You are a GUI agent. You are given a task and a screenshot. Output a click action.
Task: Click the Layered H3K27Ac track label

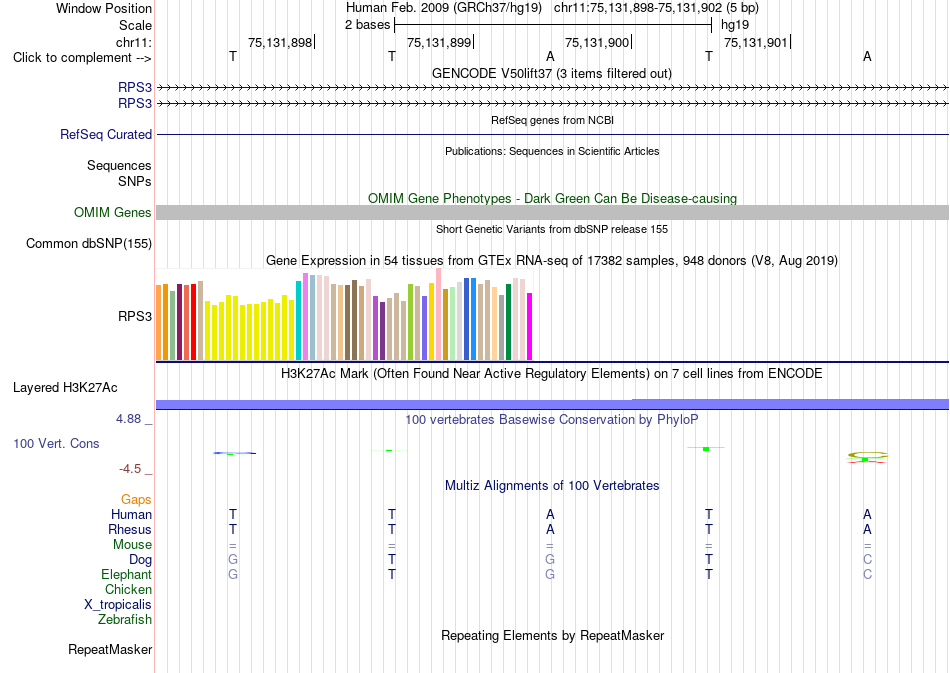point(65,388)
